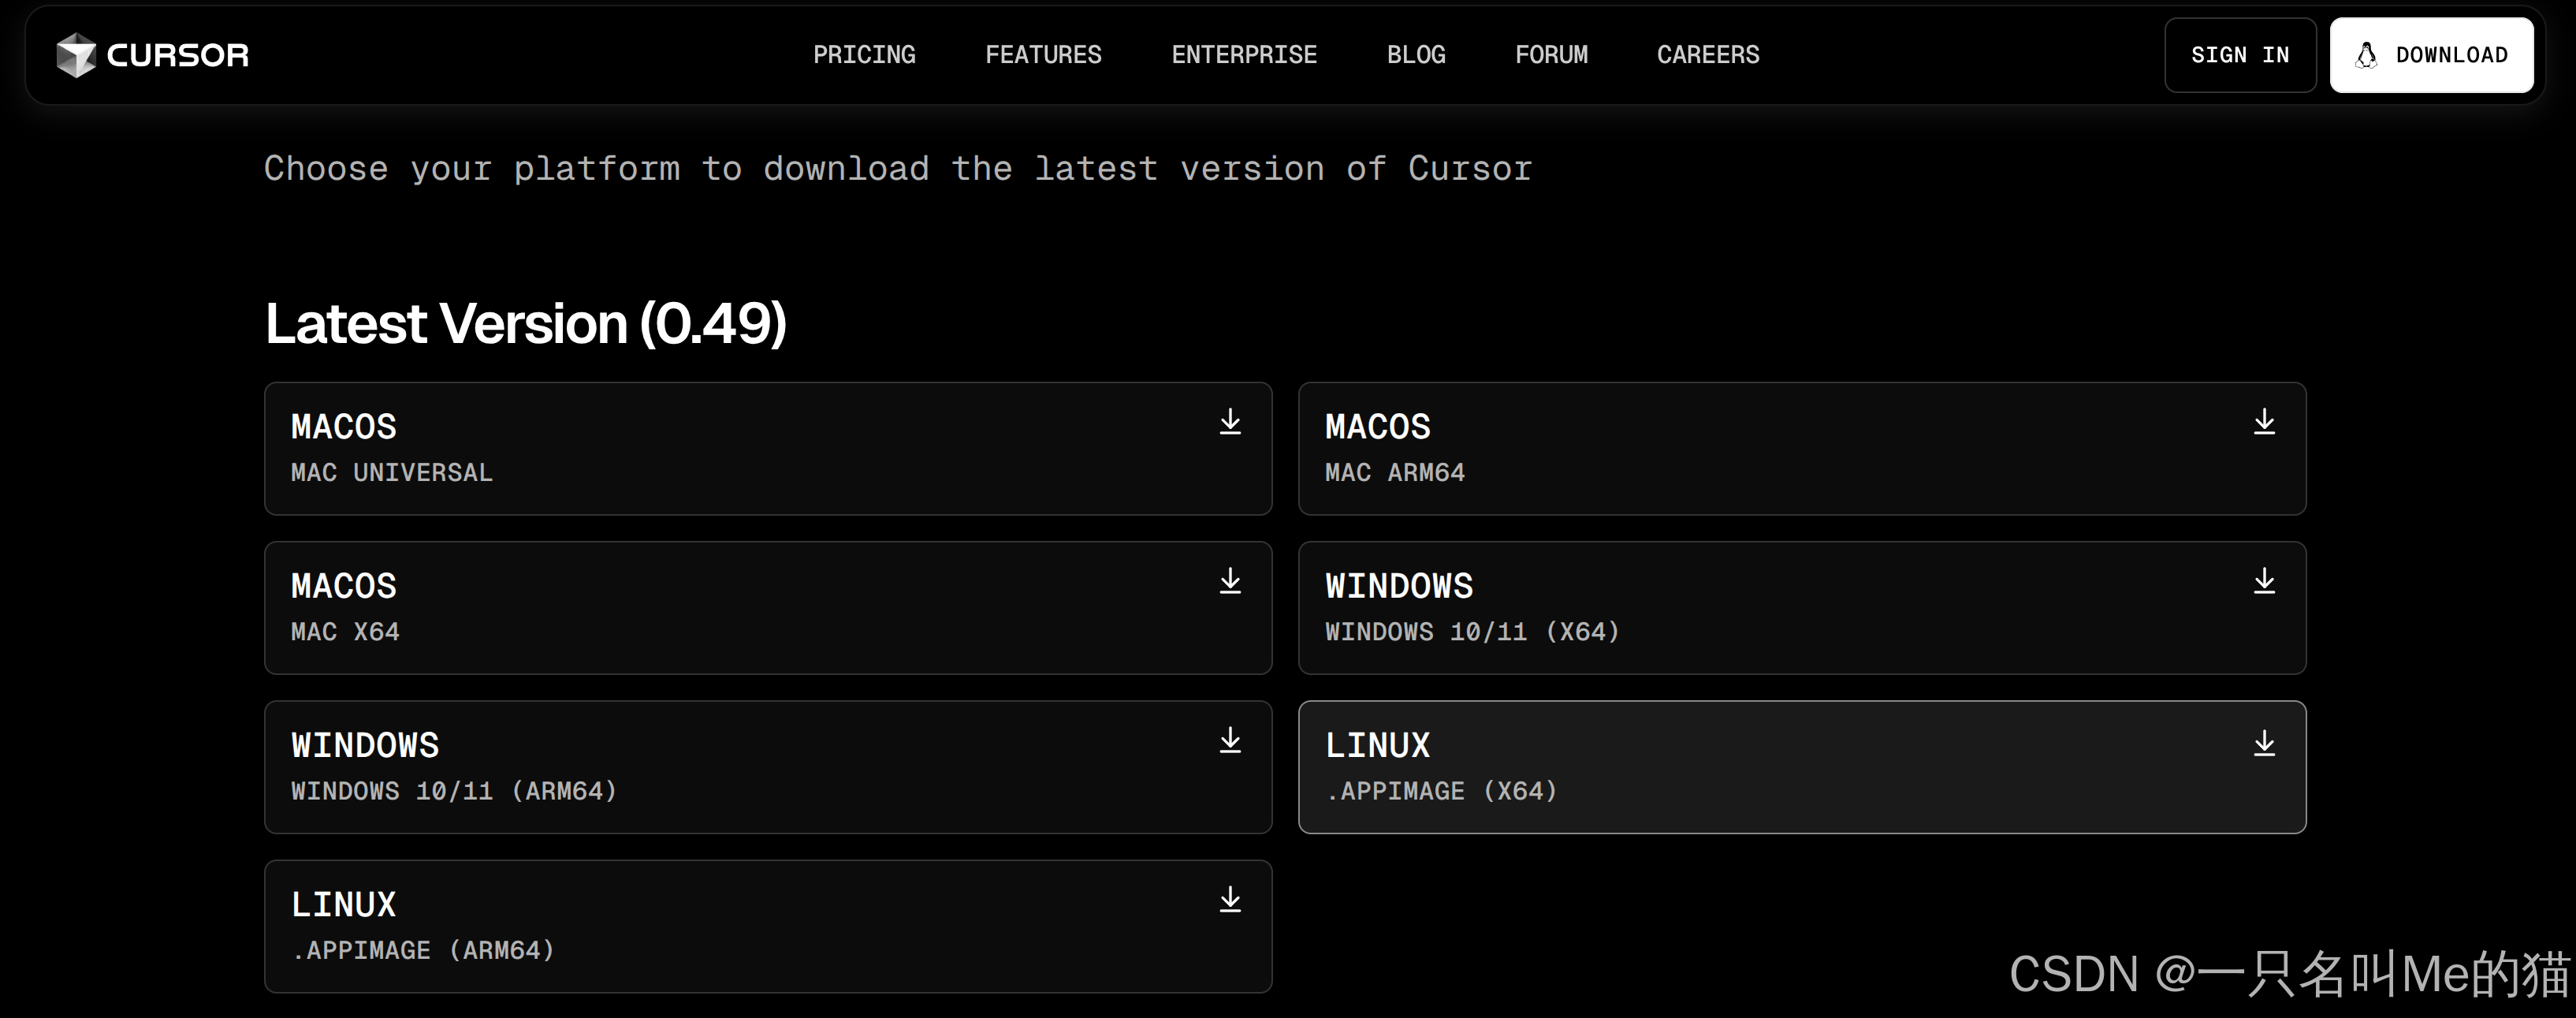
Task: Download icon for Mac Universal
Action: pyautogui.click(x=1230, y=422)
